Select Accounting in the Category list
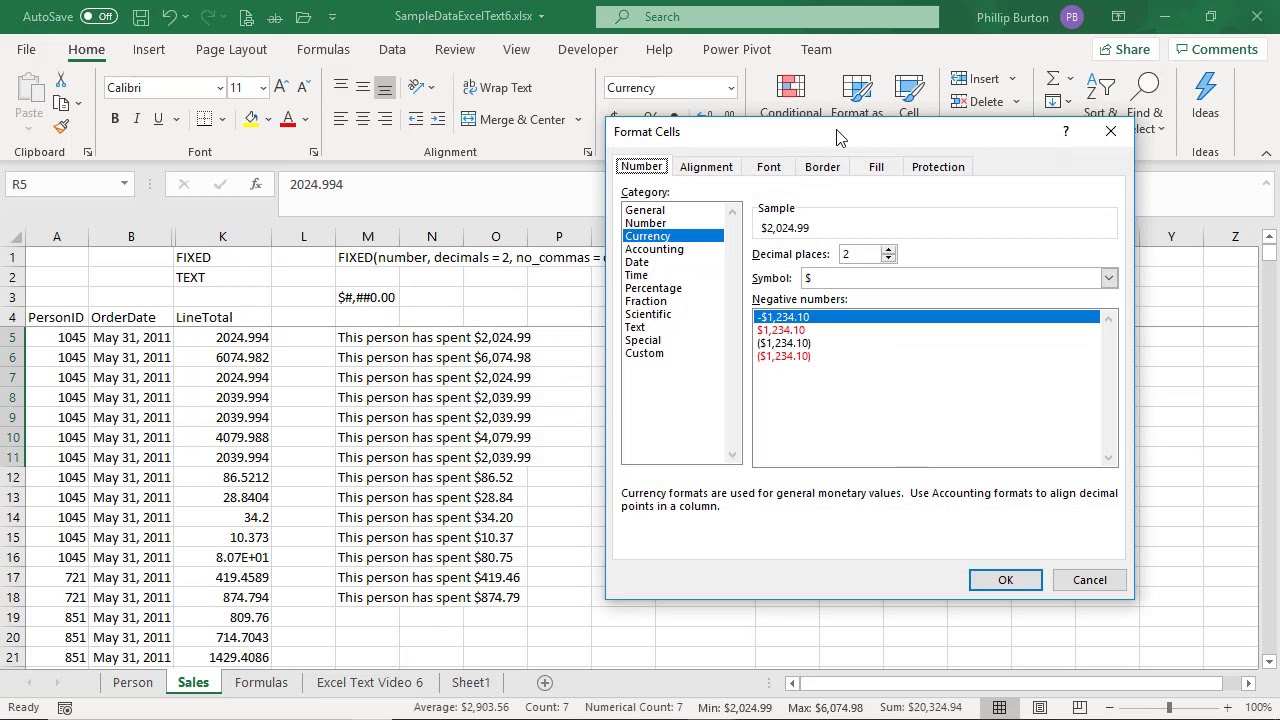 click(654, 249)
